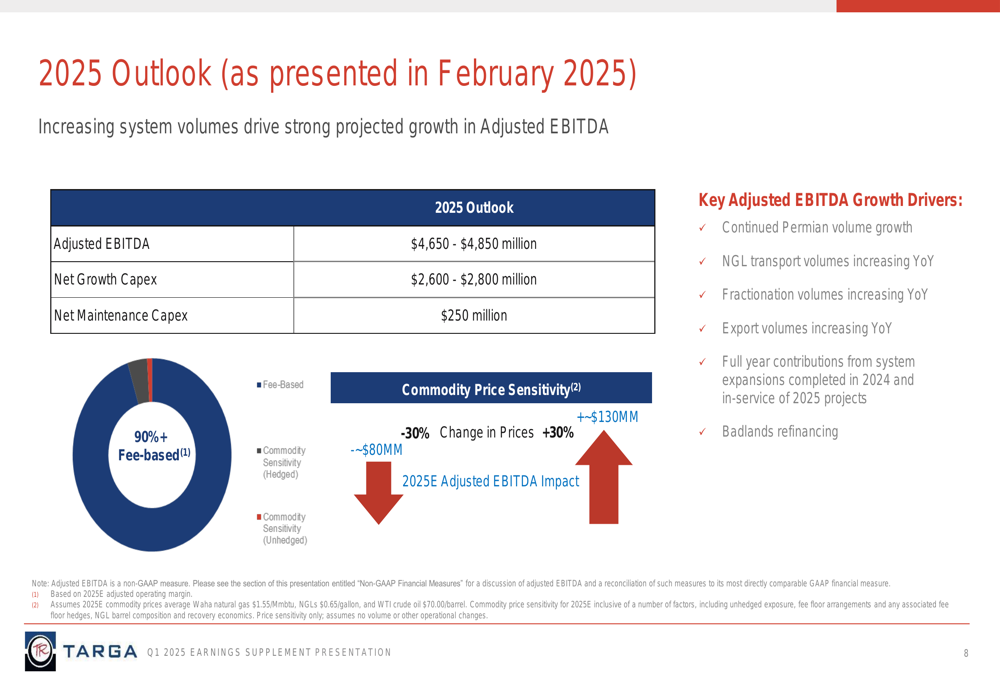This screenshot has width=1000, height=685.
Task: Click '2025E Adjusted EBITDA Impact' text
Action: pyautogui.click(x=490, y=481)
